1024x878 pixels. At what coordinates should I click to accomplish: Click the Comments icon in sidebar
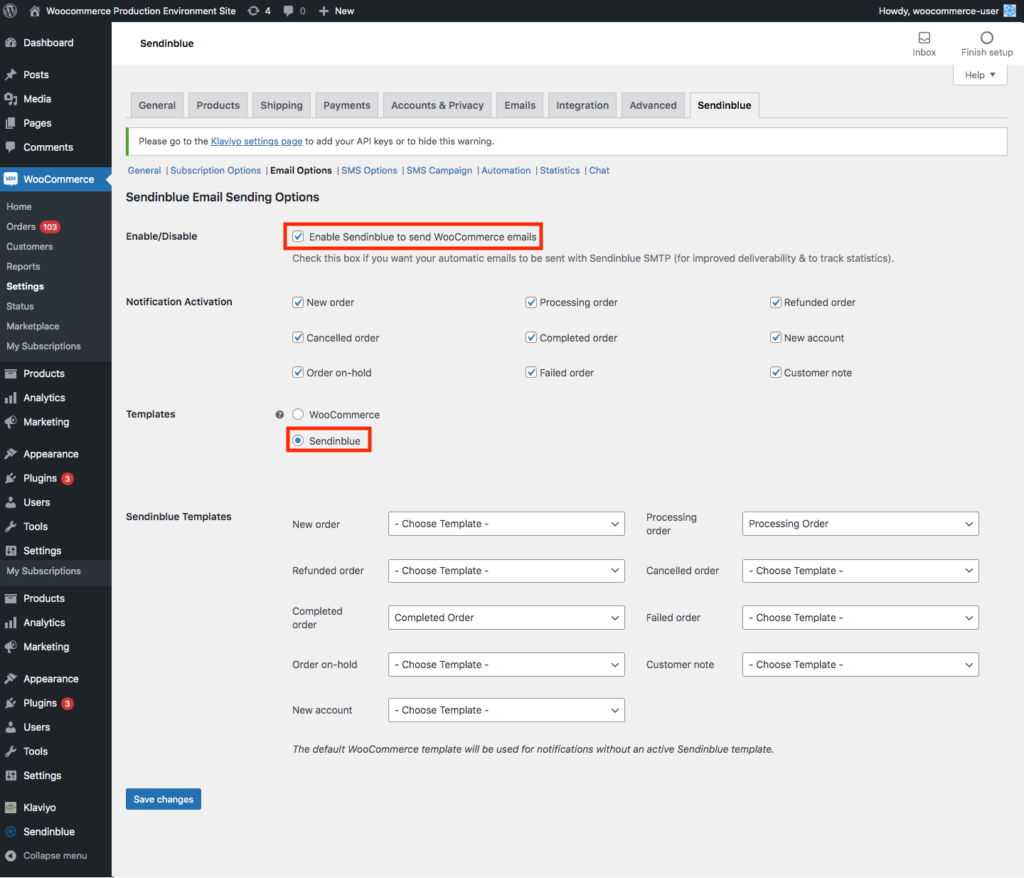pyautogui.click(x=10, y=147)
